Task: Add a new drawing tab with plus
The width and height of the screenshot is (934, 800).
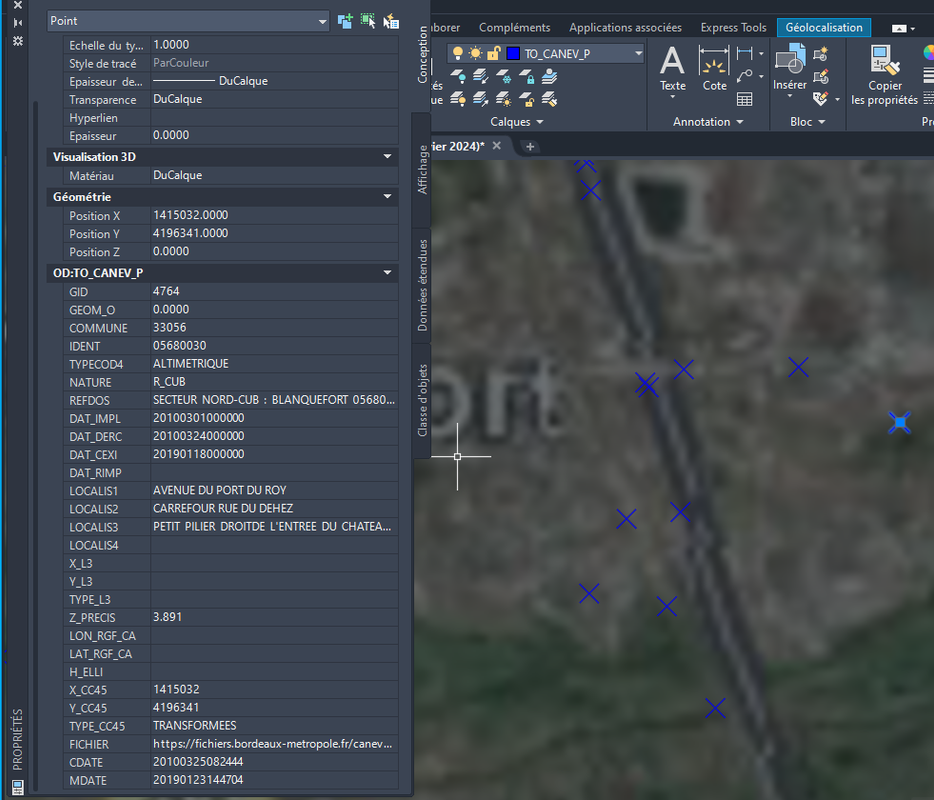Action: coord(530,147)
